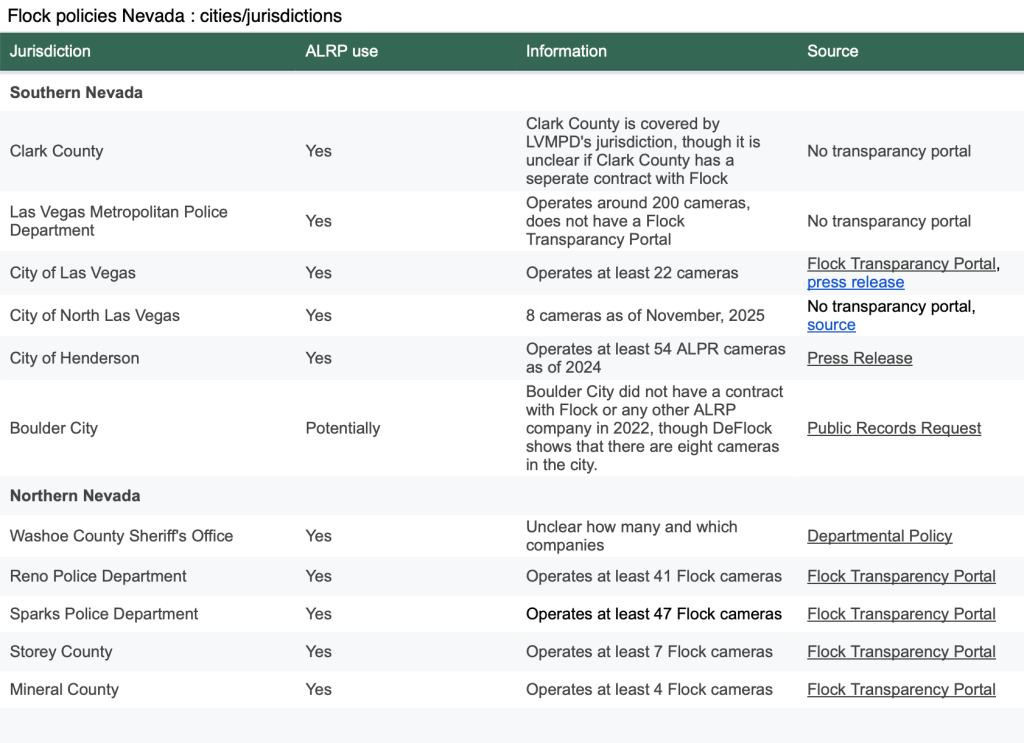Click the Information column header

(x=566, y=52)
